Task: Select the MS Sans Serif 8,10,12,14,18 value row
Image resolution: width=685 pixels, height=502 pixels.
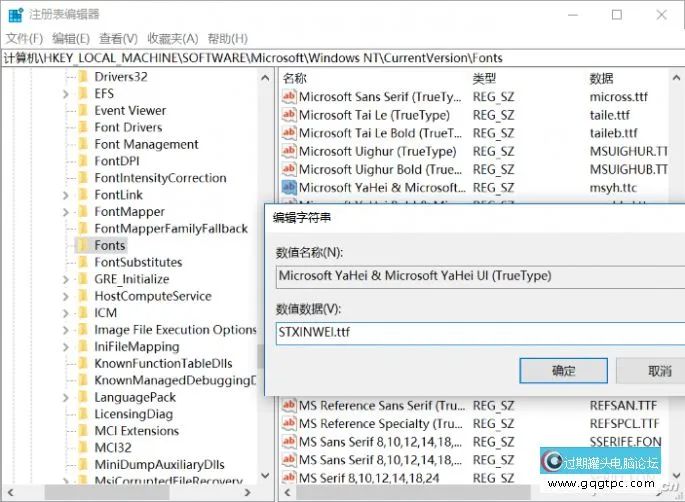Action: pyautogui.click(x=380, y=442)
